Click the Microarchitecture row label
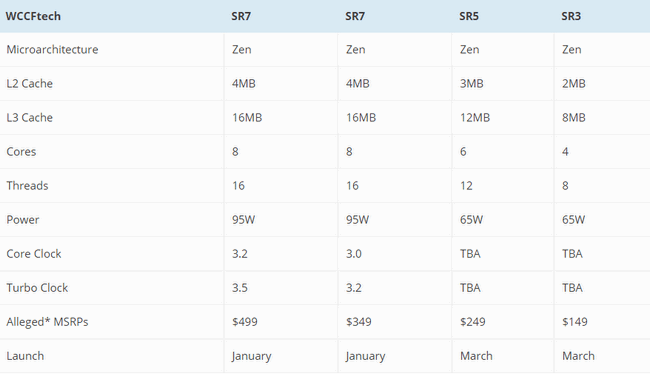The image size is (650, 374). [x=52, y=49]
